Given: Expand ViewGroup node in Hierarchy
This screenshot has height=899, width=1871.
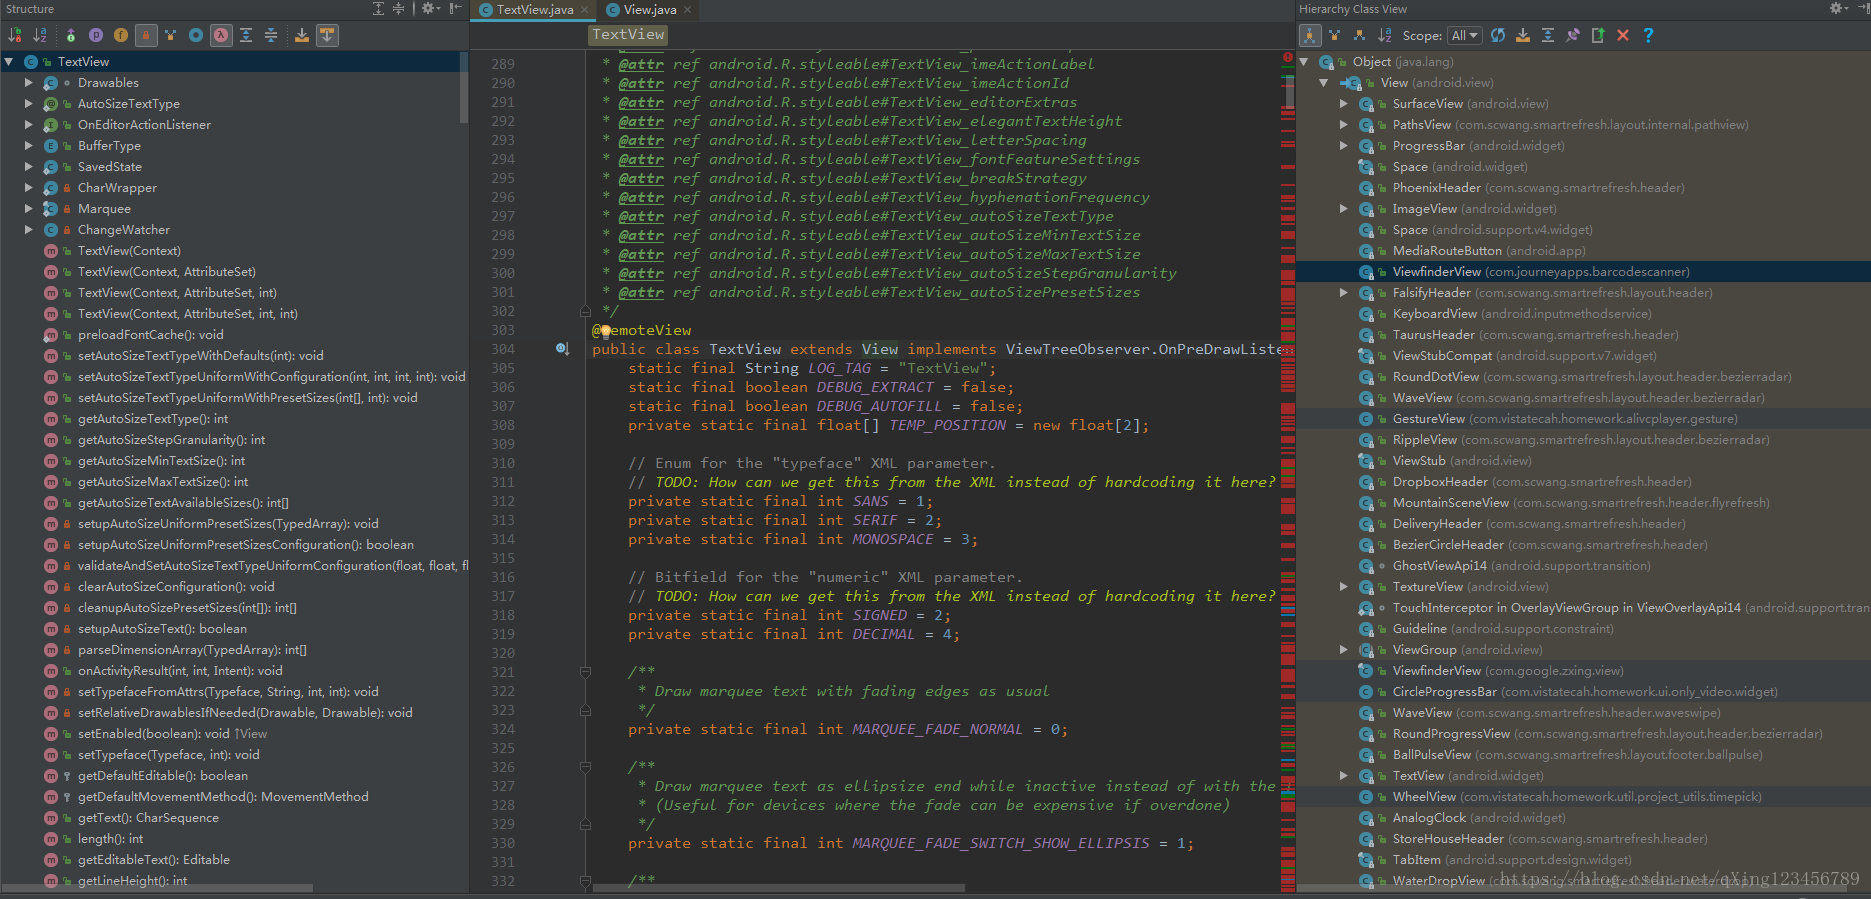Looking at the screenshot, I should [1343, 650].
